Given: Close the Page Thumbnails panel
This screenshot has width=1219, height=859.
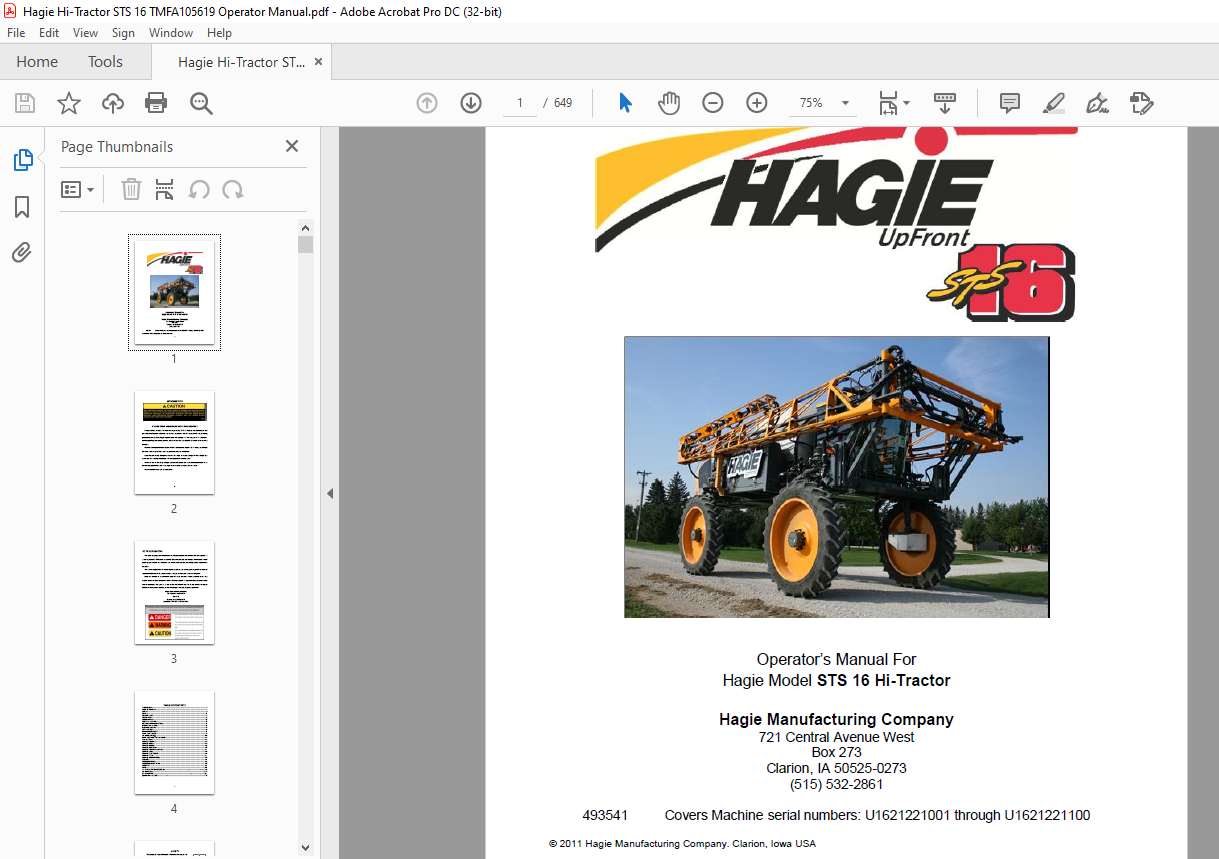Looking at the screenshot, I should 292,146.
